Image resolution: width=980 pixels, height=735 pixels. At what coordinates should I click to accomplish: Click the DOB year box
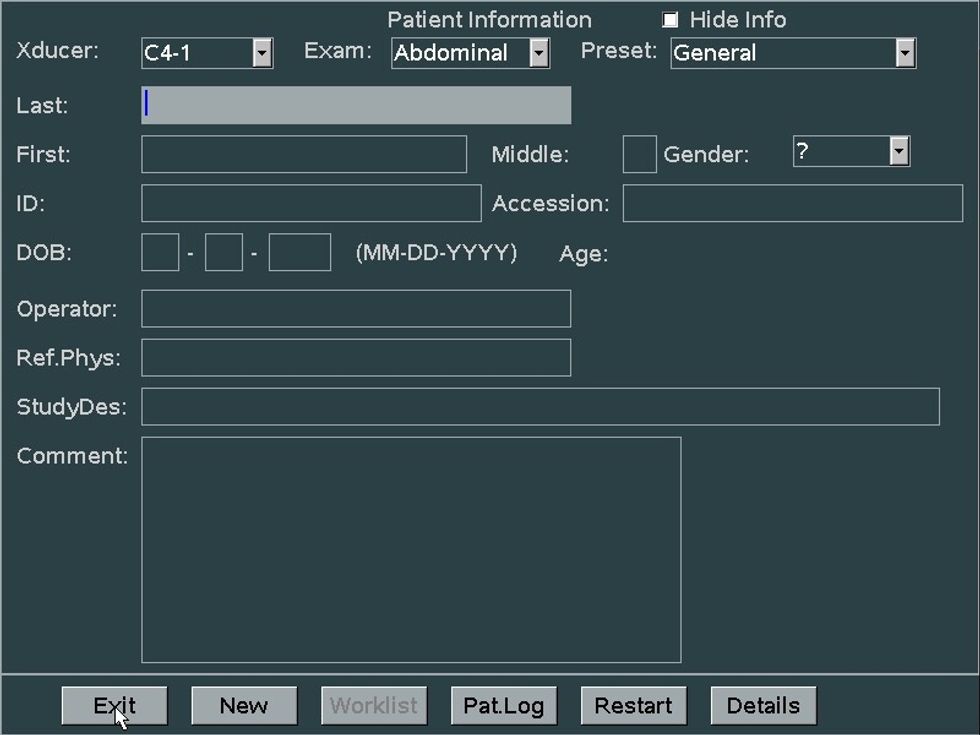point(300,253)
